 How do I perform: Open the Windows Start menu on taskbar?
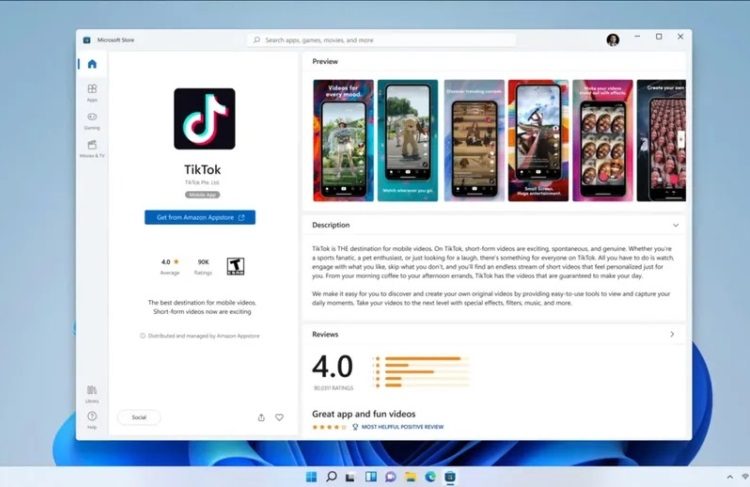click(x=311, y=477)
